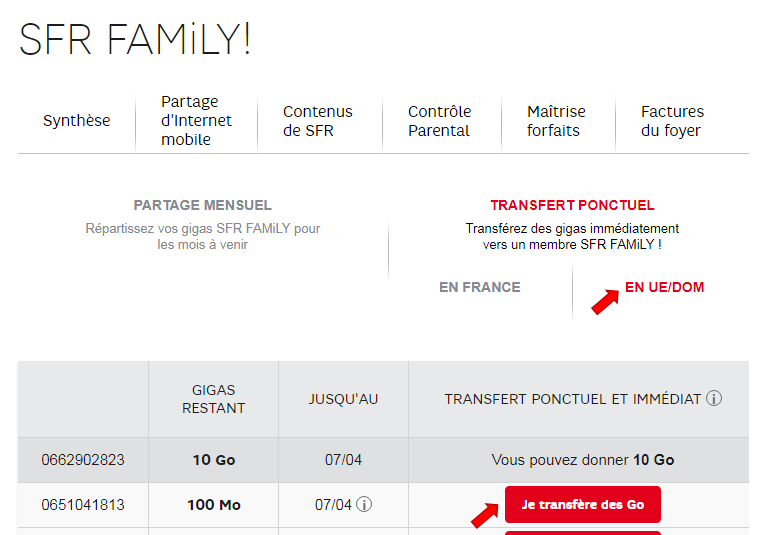Image resolution: width=760 pixels, height=535 pixels.
Task: Go to Contrôle Parental tab
Action: point(439,121)
